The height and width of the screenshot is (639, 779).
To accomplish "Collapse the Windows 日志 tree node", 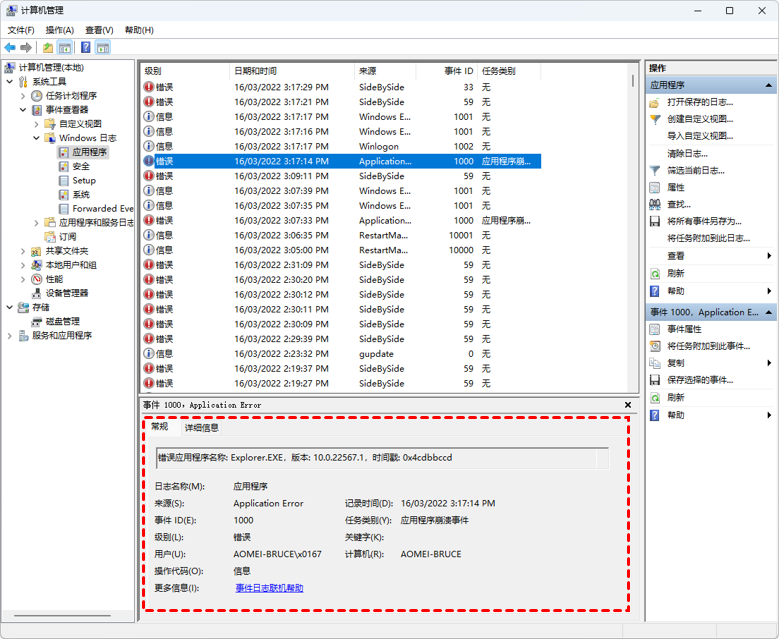I will (37, 138).
